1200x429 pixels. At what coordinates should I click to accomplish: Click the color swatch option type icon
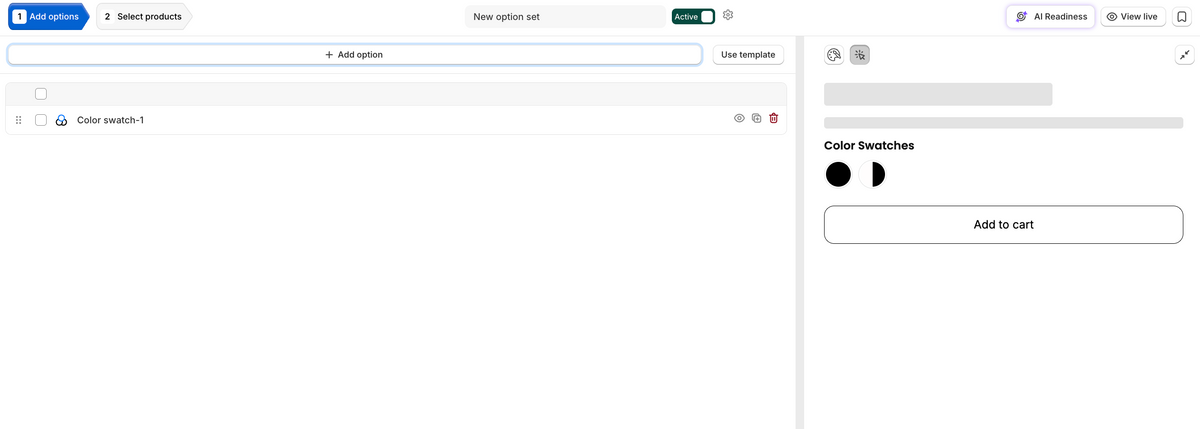point(61,120)
